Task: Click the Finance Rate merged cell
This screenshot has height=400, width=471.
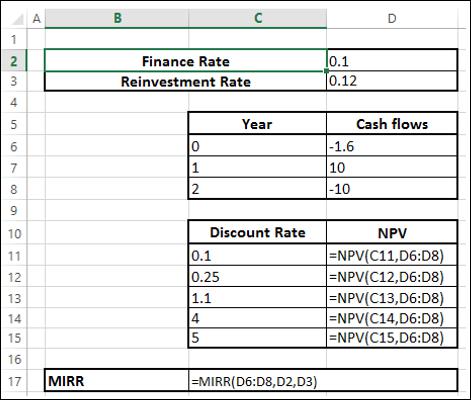Action: coord(186,61)
